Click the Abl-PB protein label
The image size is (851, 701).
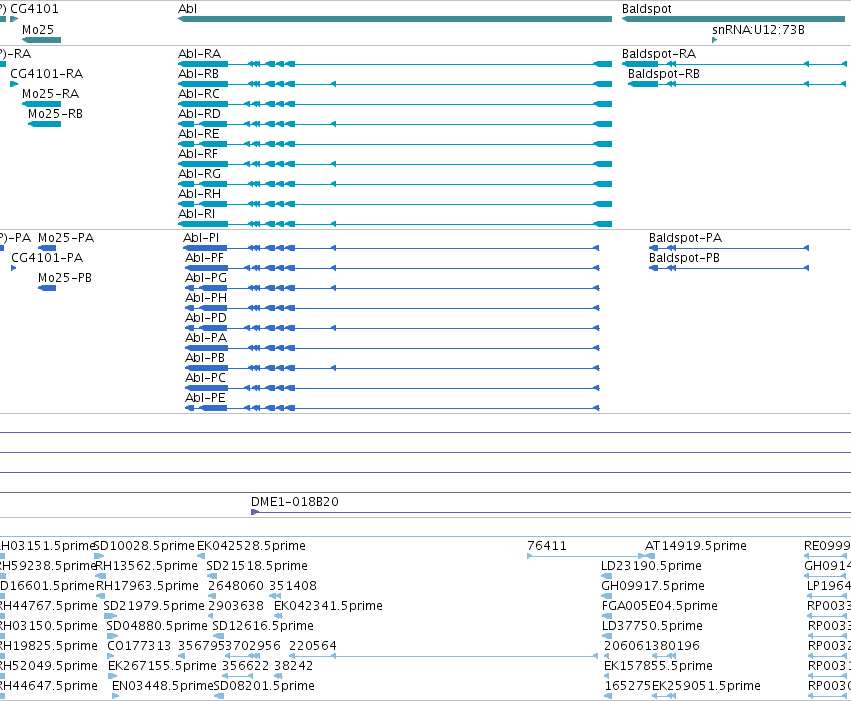click(205, 358)
